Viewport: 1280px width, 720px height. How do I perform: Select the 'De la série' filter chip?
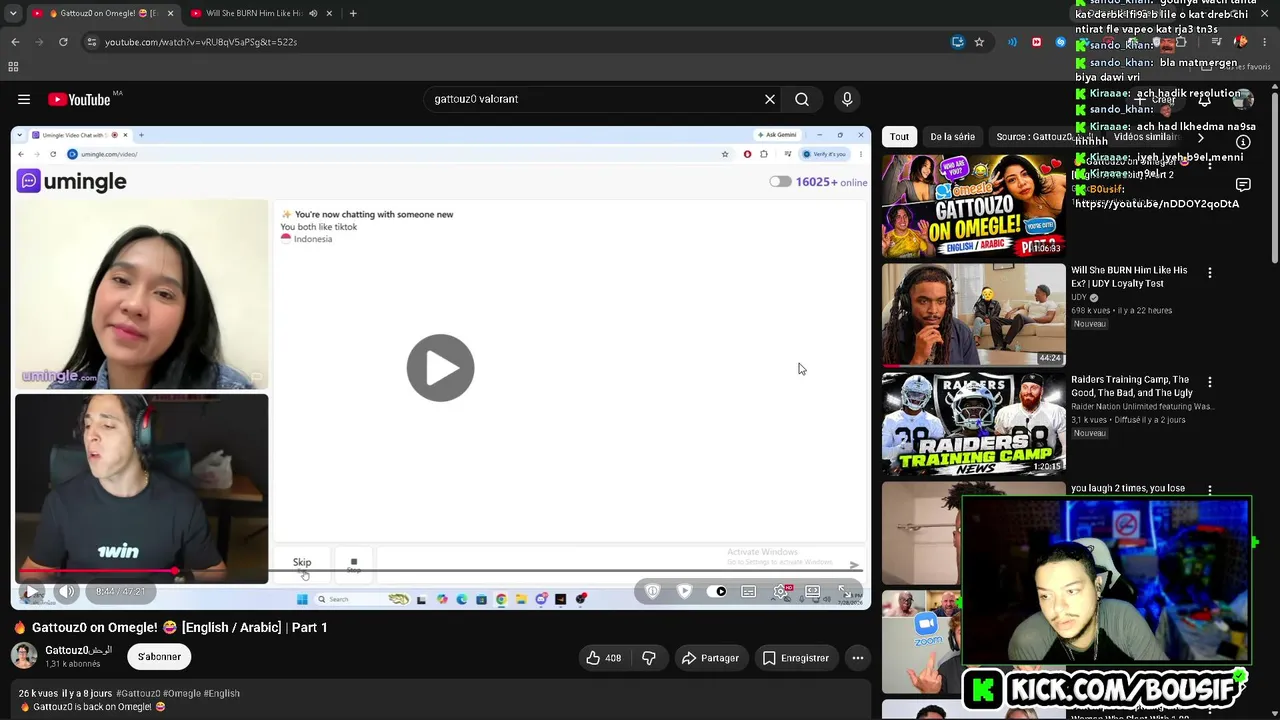(x=952, y=137)
